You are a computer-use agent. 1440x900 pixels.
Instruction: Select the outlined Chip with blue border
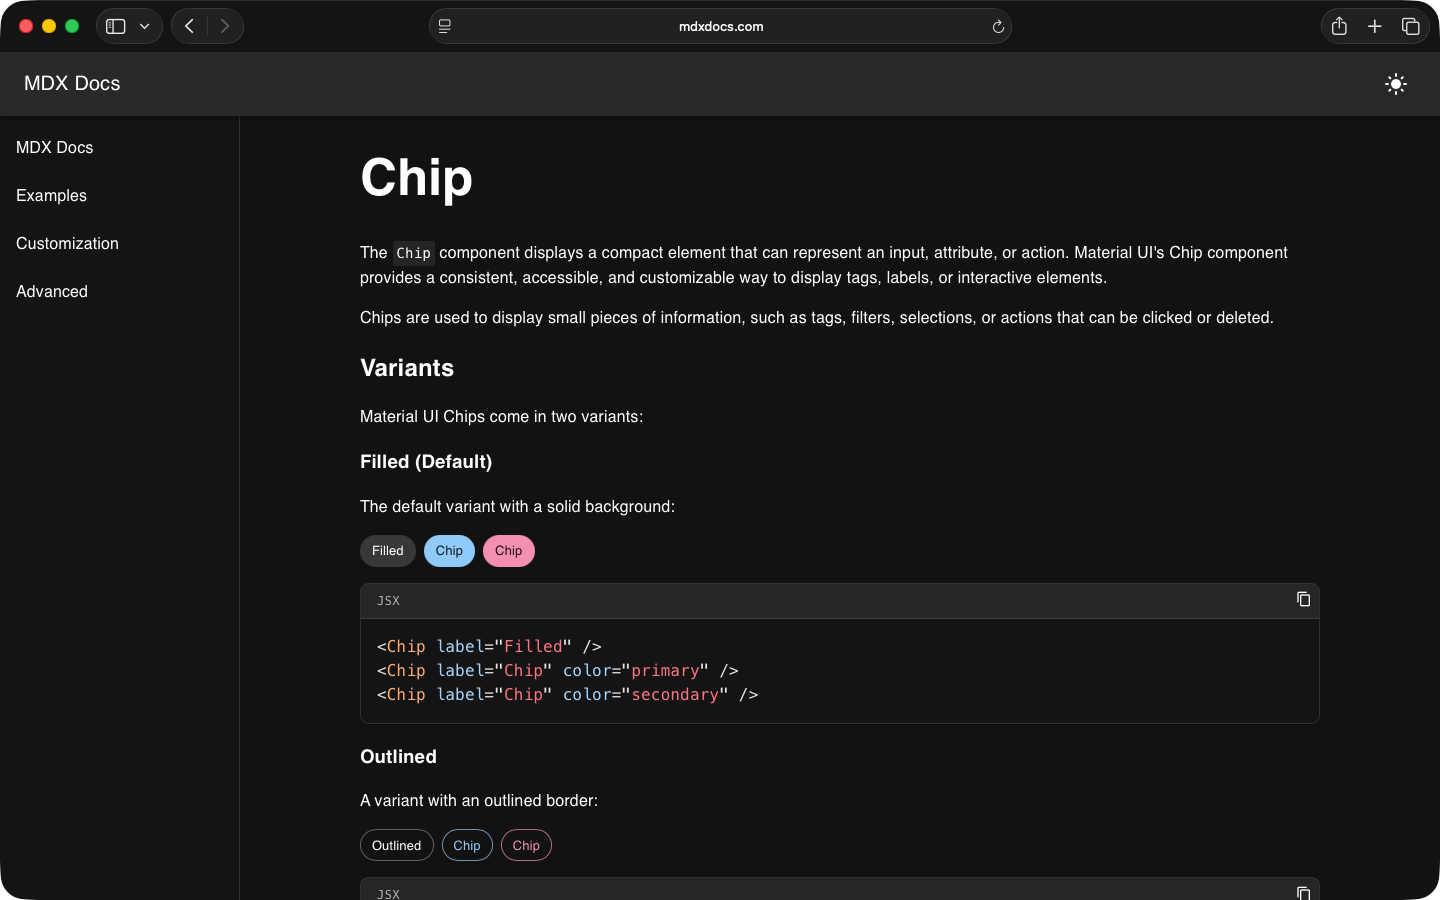pos(467,845)
